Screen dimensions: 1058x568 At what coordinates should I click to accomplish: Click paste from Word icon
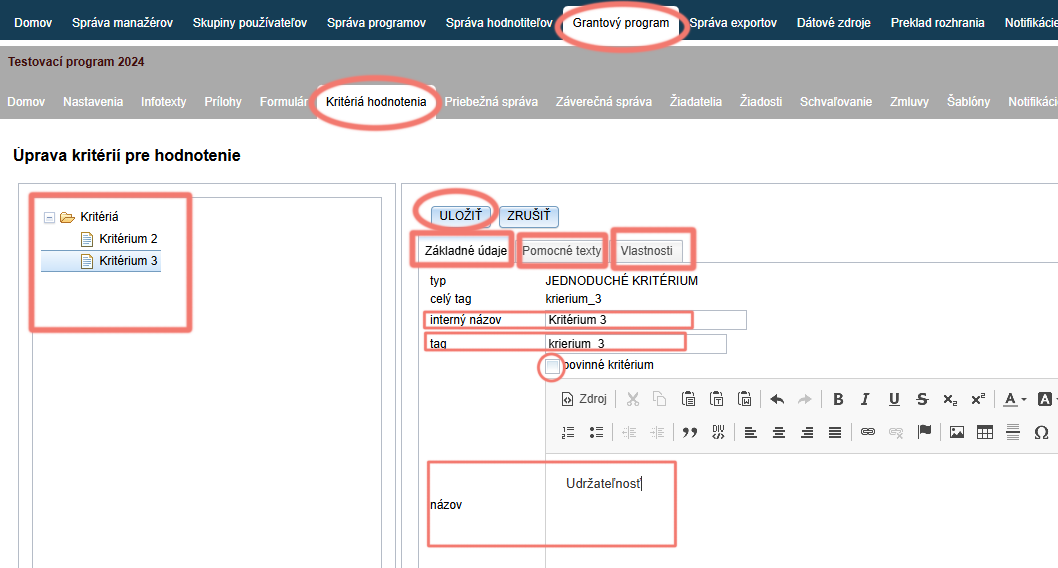tap(744, 399)
